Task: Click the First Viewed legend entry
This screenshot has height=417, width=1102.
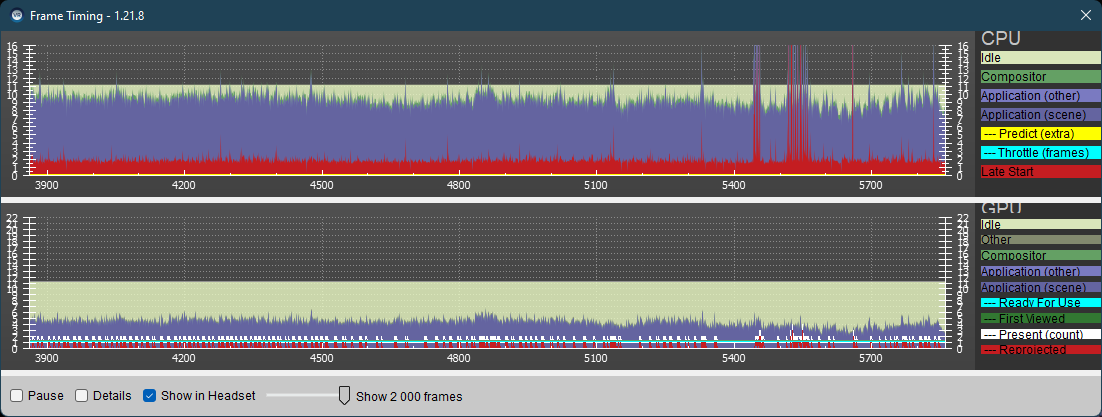Action: click(x=1040, y=319)
